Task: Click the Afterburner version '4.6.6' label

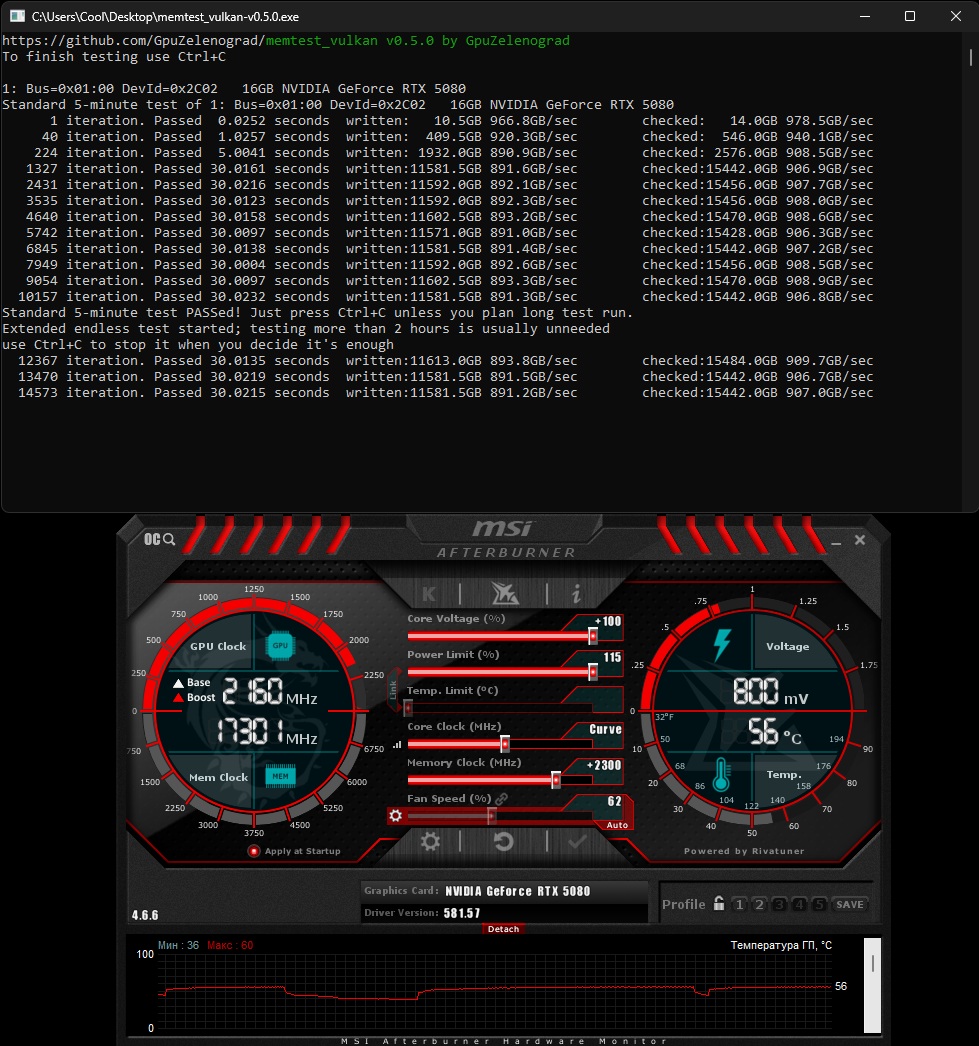Action: point(145,915)
